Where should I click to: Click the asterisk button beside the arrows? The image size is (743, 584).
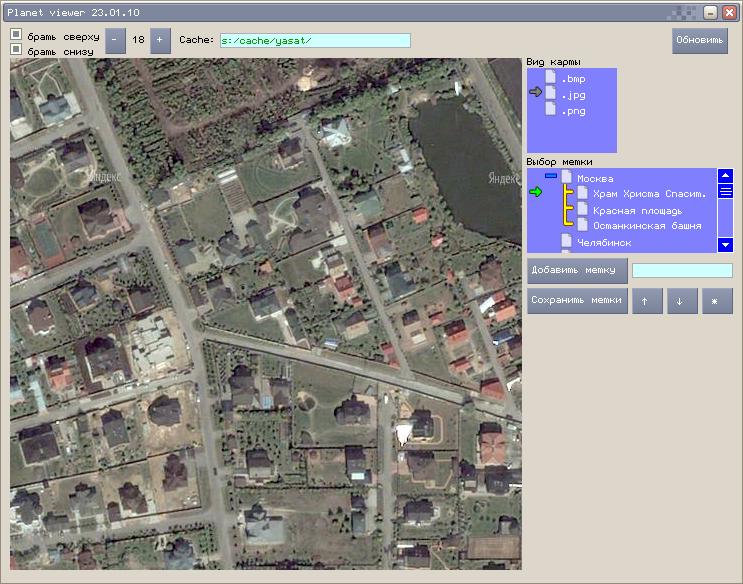click(x=717, y=301)
